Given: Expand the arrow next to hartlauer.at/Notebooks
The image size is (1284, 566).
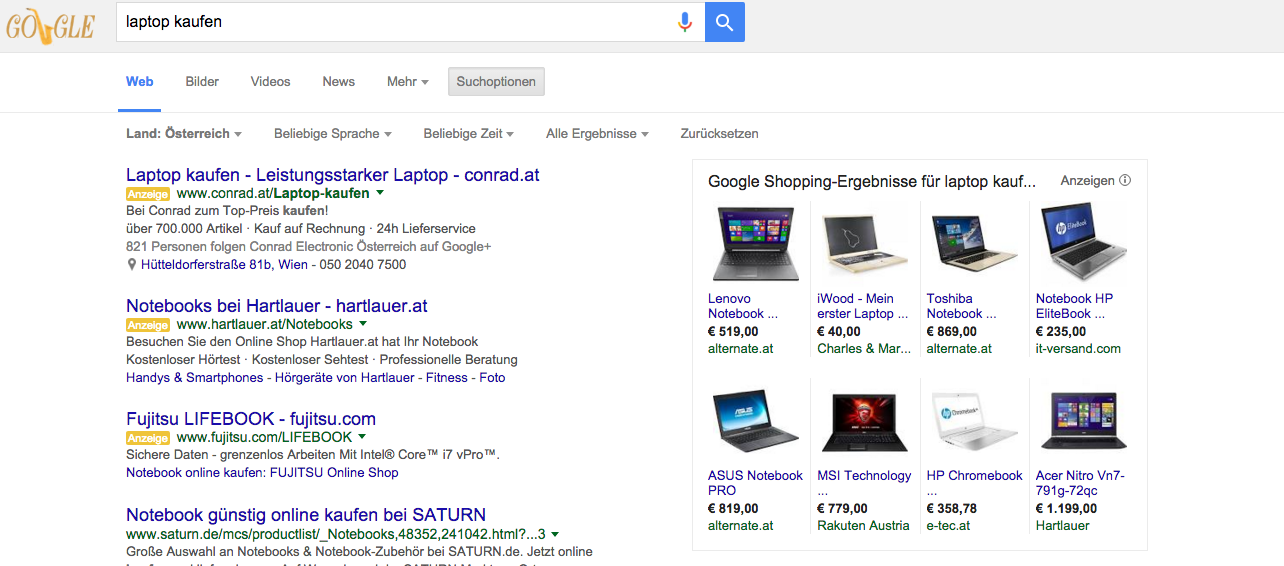Looking at the screenshot, I should (363, 324).
